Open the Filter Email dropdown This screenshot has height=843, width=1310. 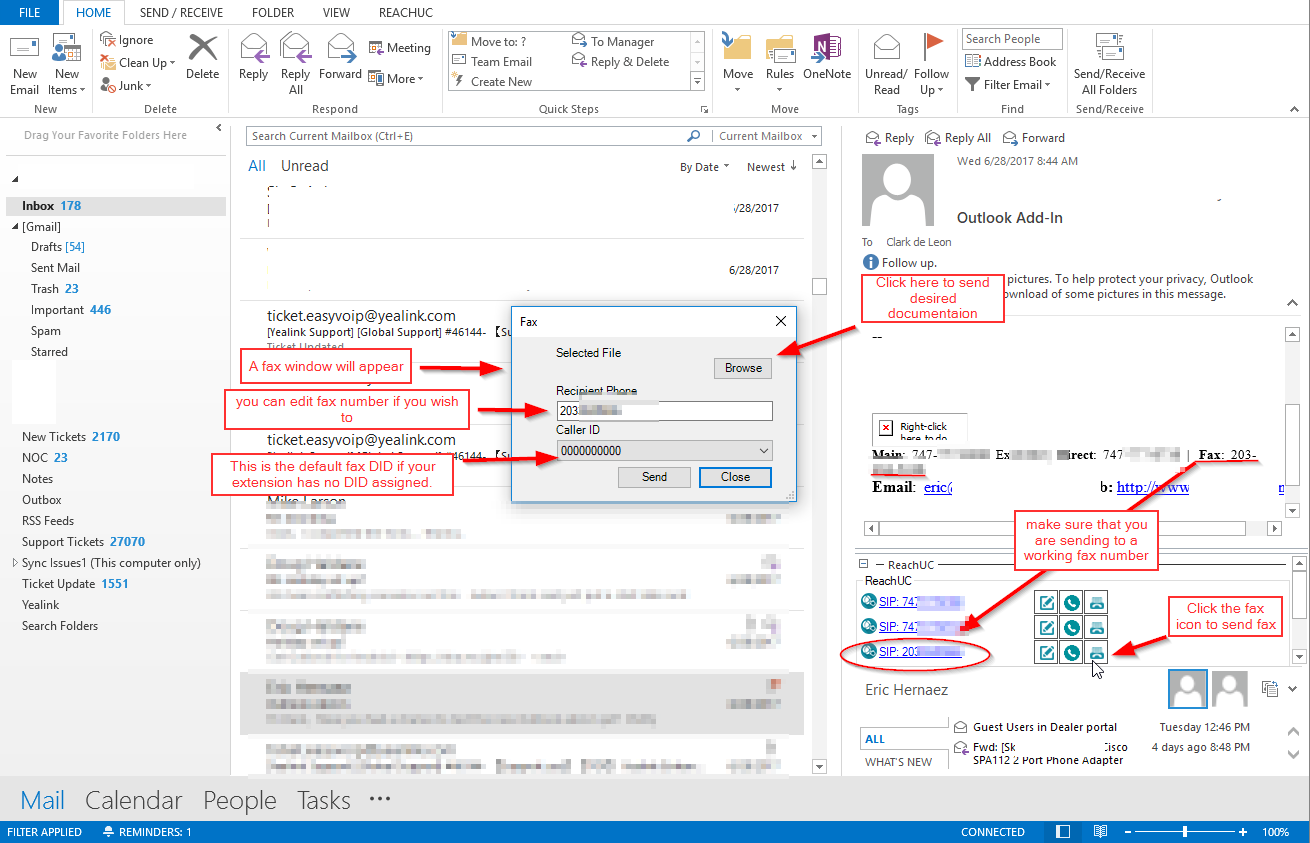click(x=1008, y=84)
